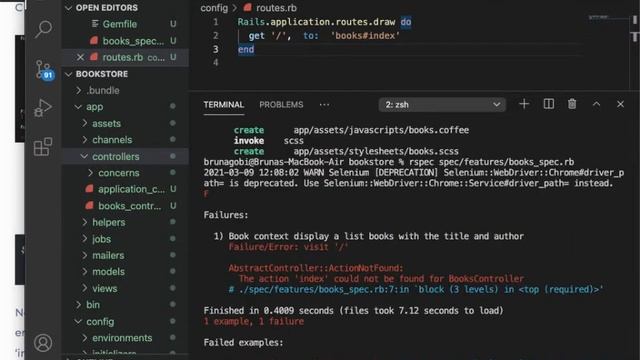Image resolution: width=640 pixels, height=360 pixels.
Task: Collapse the Open Editors section
Action: click(68, 8)
